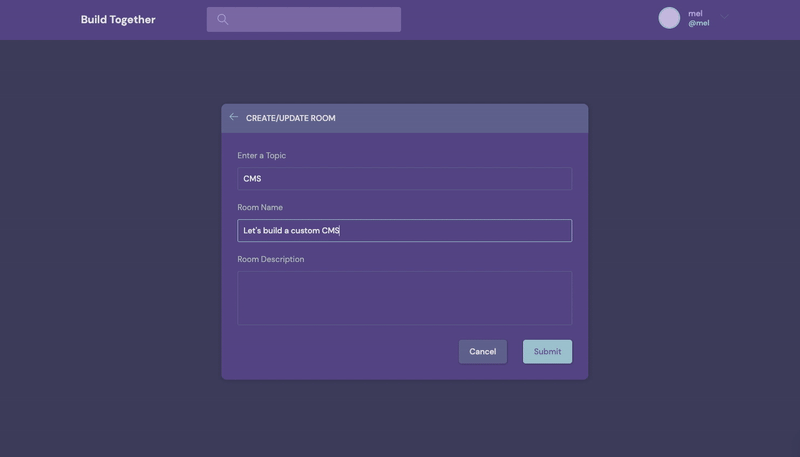800x457 pixels.
Task: Click the 'Room Description' label
Action: click(x=271, y=259)
